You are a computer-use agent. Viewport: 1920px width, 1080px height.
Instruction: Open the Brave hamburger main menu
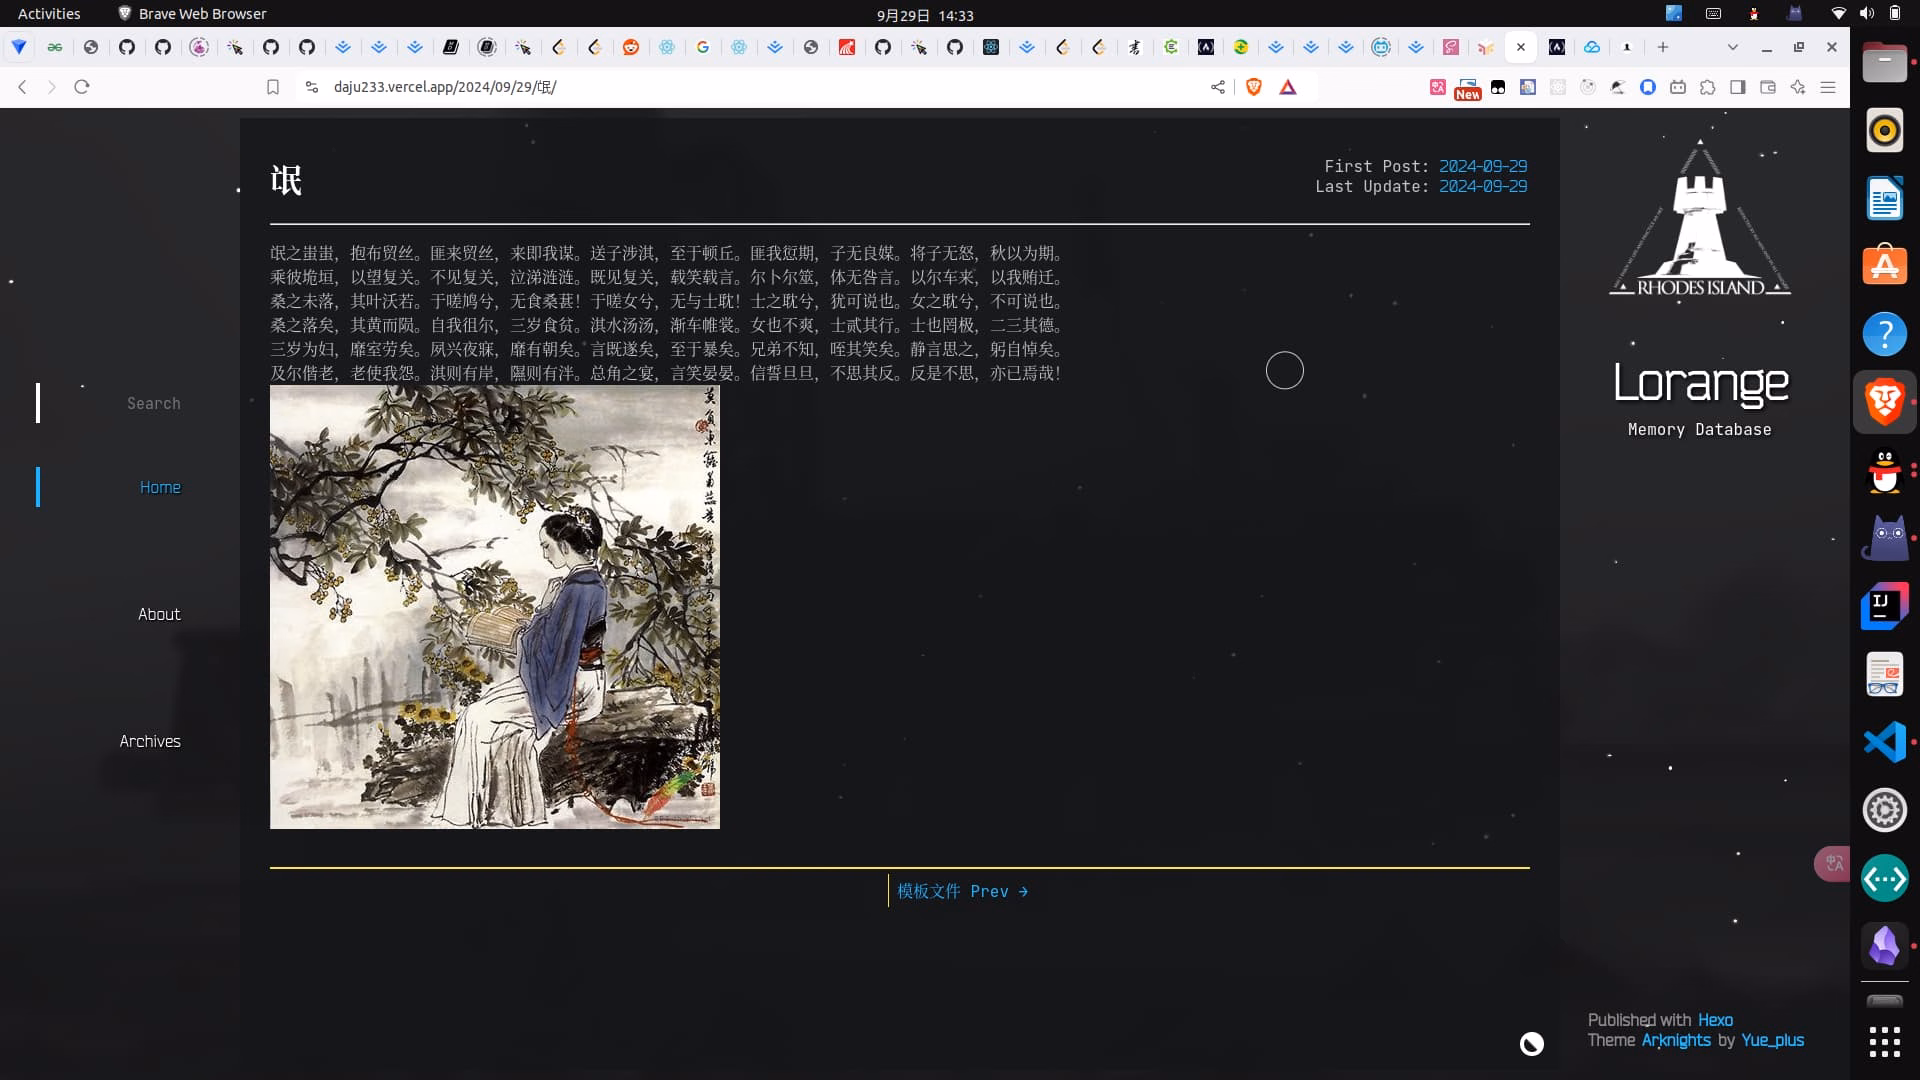tap(1828, 87)
